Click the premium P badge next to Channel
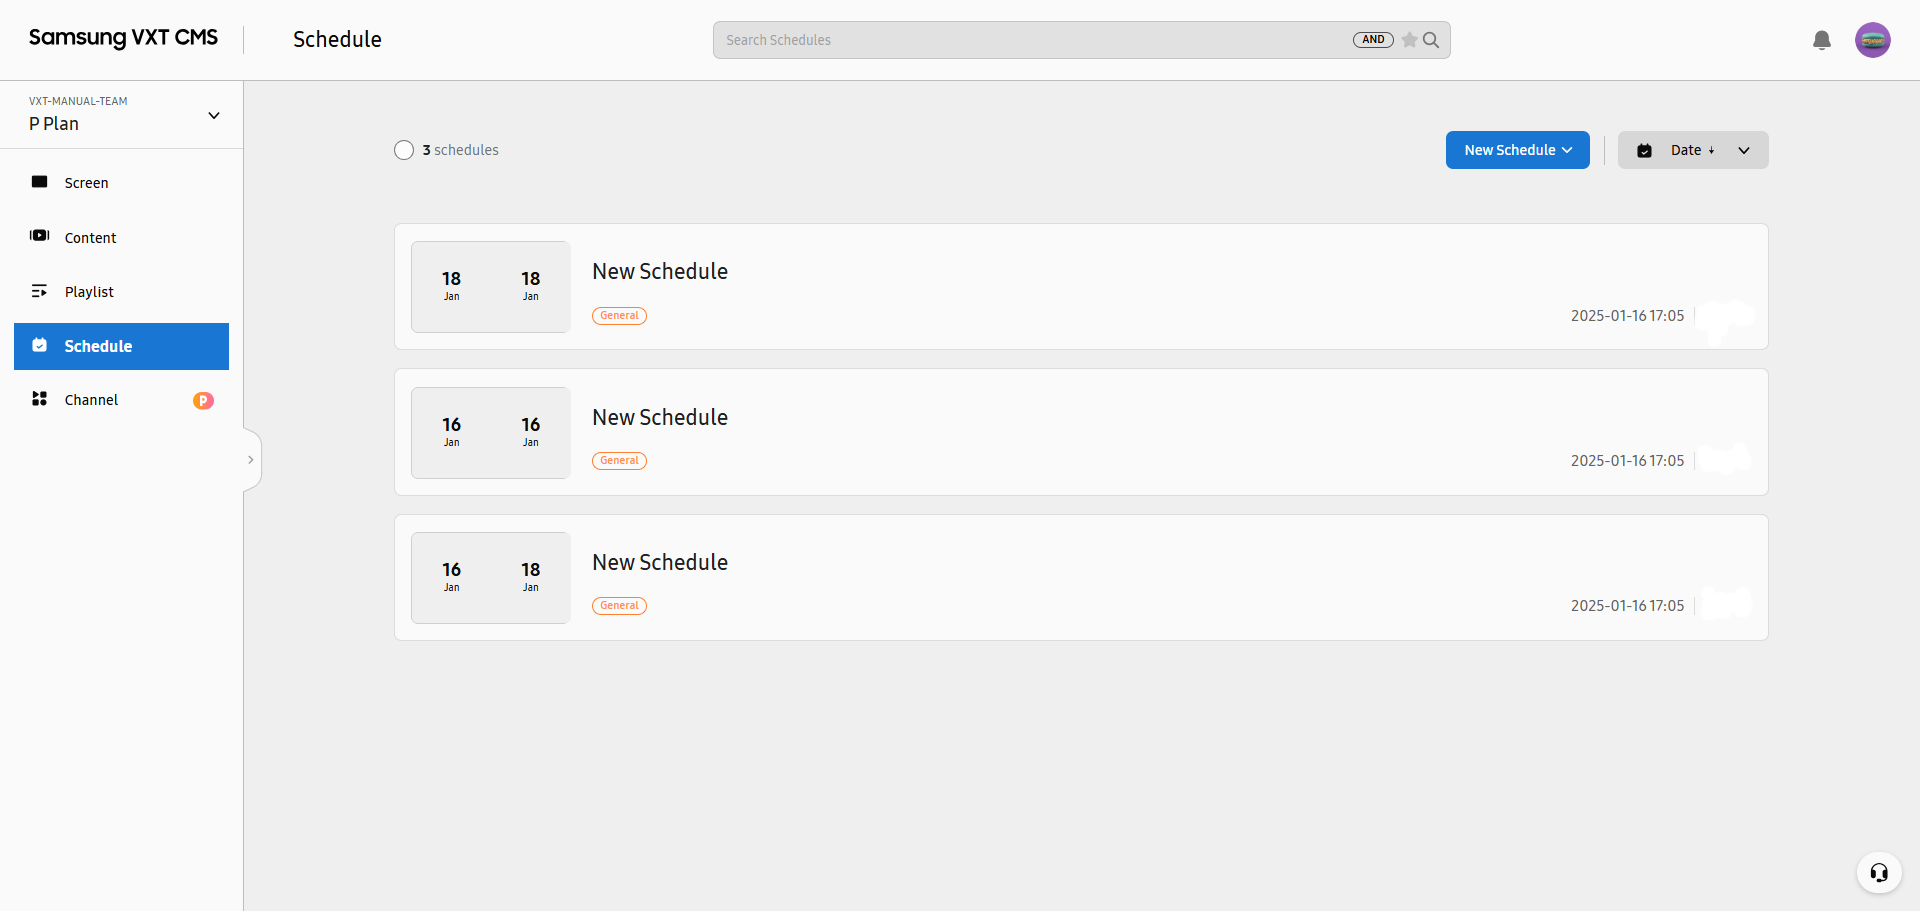Image resolution: width=1920 pixels, height=911 pixels. (x=203, y=400)
